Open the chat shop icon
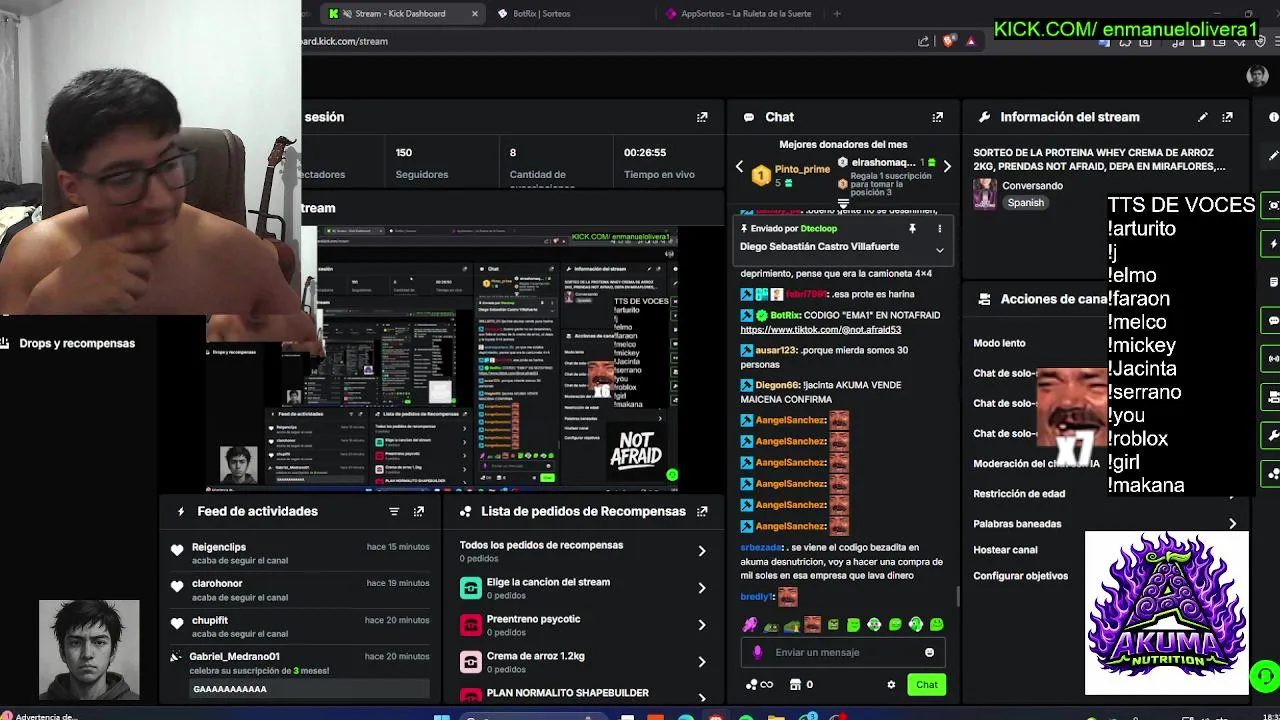The width and height of the screenshot is (1280, 720). pos(795,685)
